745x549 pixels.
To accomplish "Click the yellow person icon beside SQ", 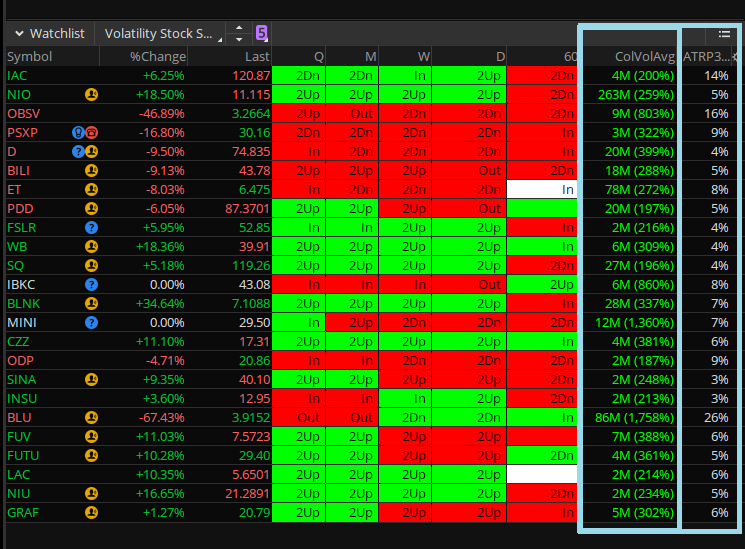I will [x=91, y=266].
